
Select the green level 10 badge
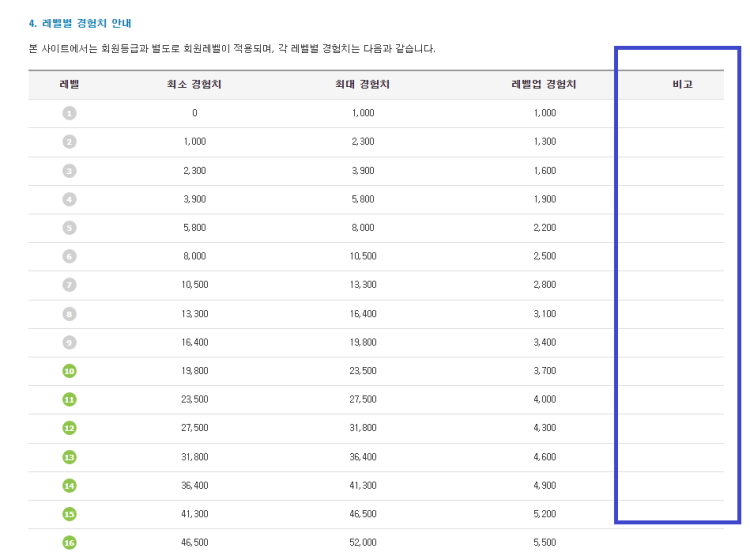coord(69,371)
